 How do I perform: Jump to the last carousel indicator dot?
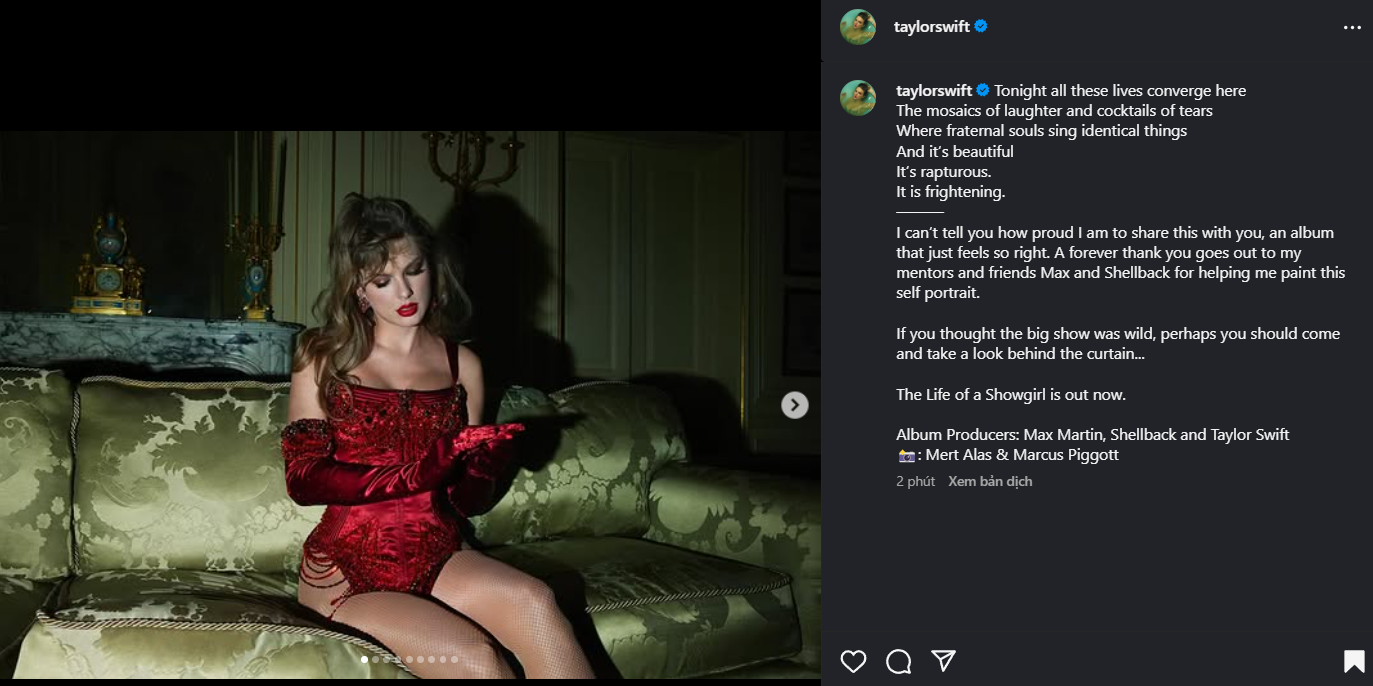(x=454, y=659)
